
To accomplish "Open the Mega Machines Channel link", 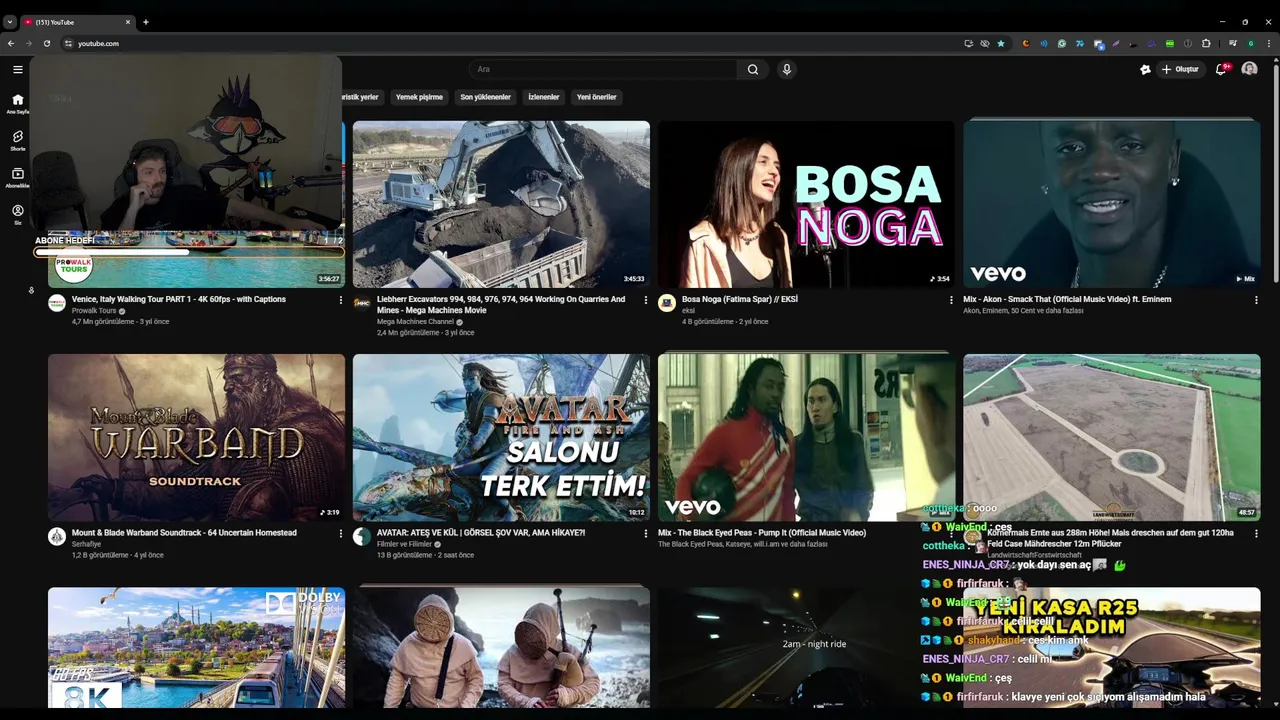I will pos(415,322).
